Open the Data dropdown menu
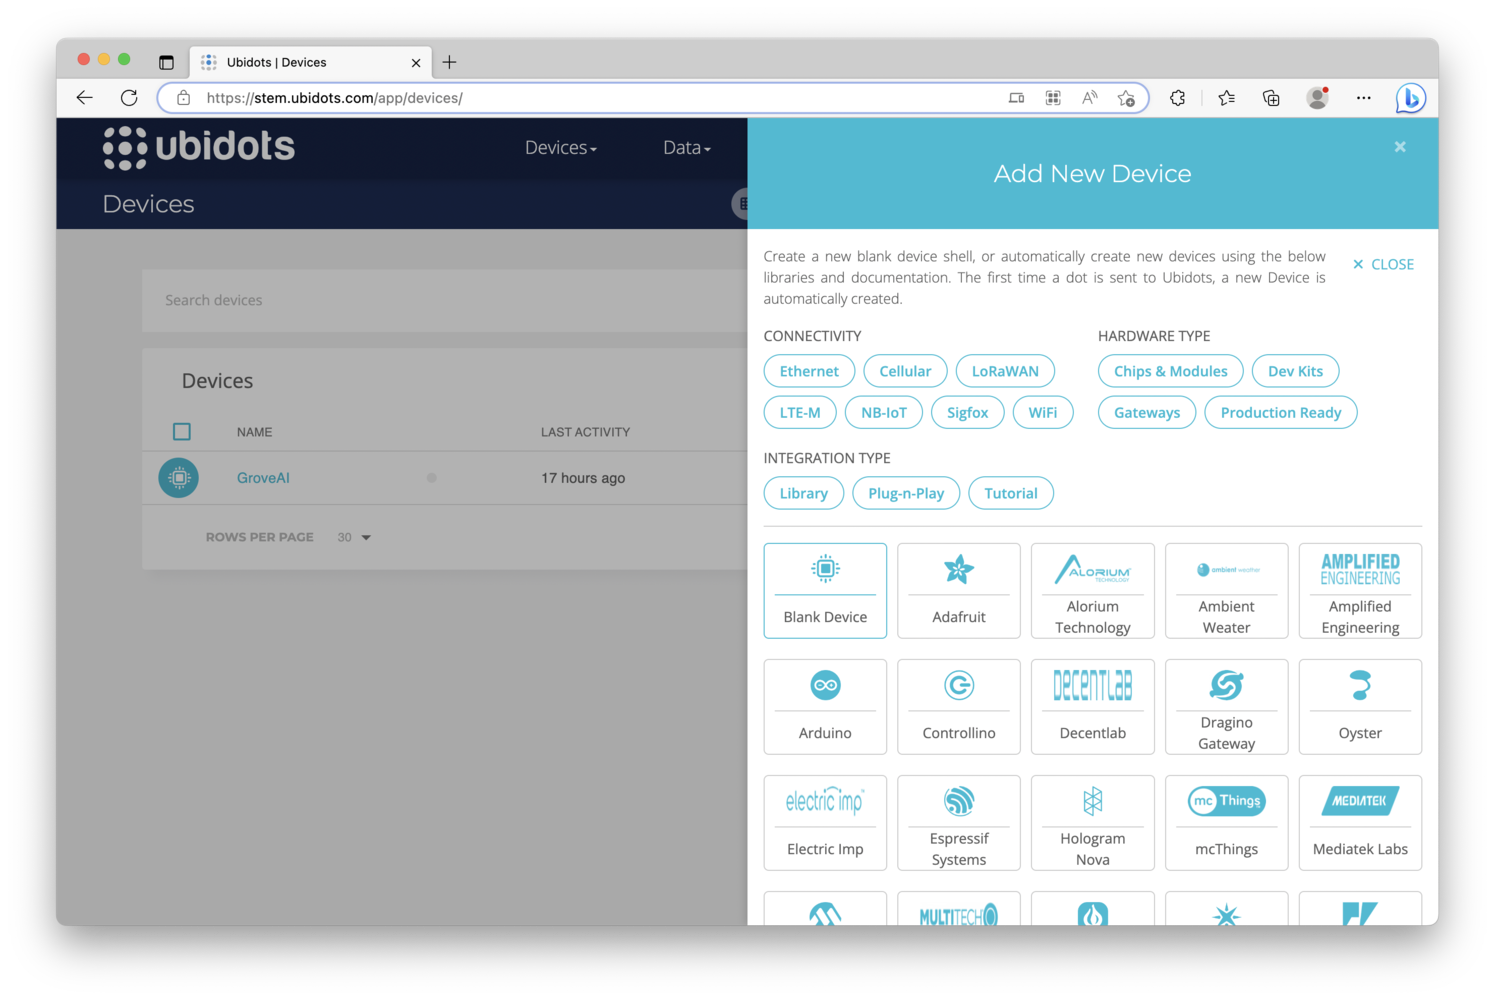 coord(687,148)
